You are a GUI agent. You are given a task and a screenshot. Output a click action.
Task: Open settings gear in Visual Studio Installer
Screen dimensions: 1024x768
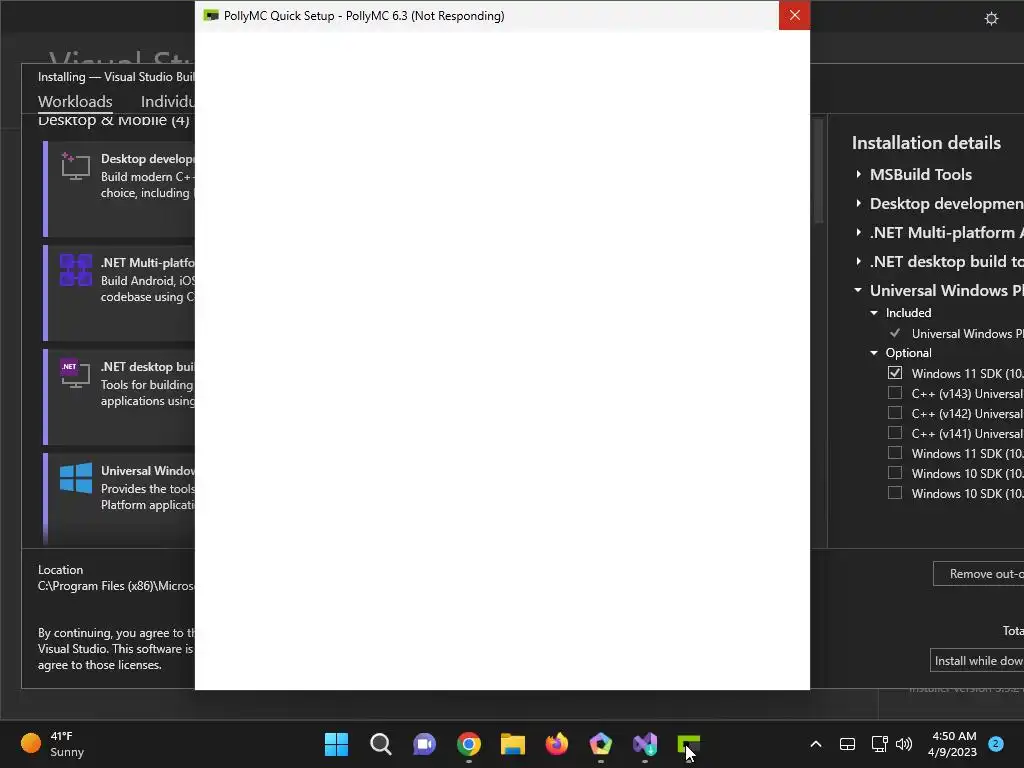coord(991,19)
